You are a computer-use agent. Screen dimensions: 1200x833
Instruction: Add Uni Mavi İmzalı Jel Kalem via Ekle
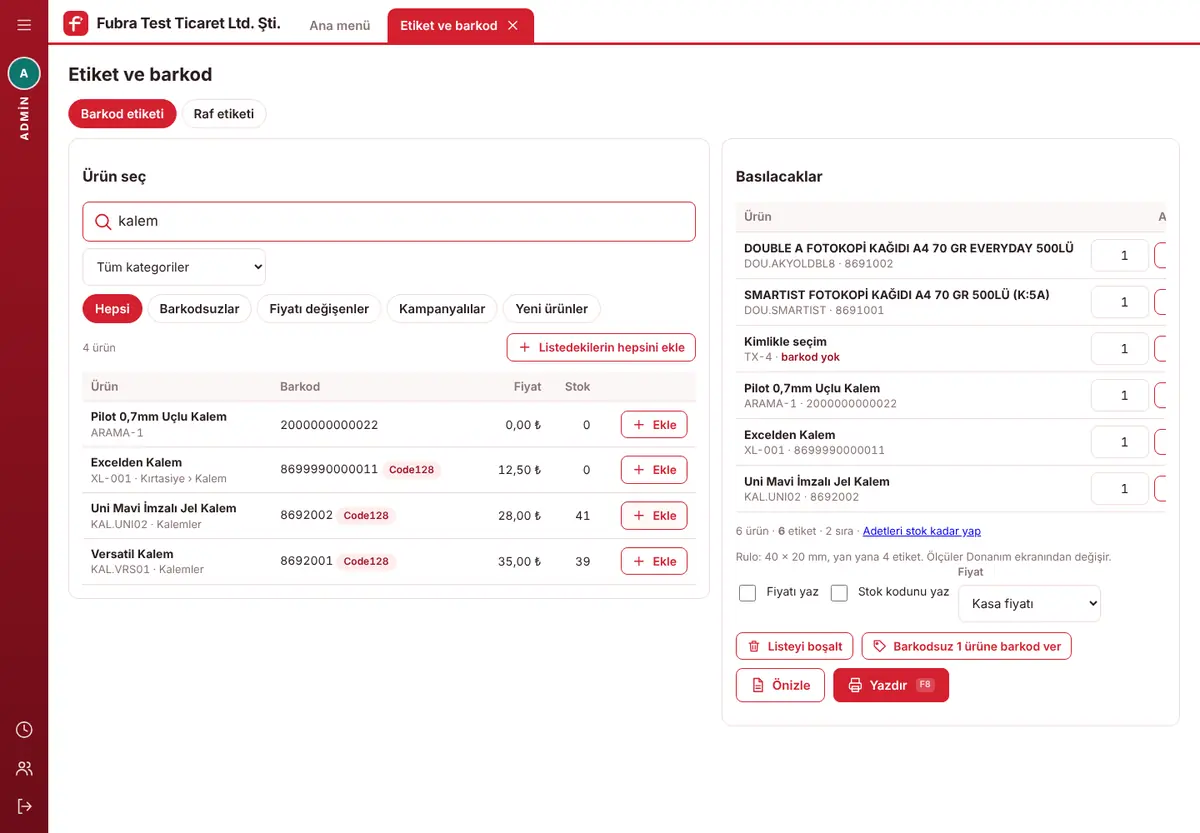click(654, 516)
